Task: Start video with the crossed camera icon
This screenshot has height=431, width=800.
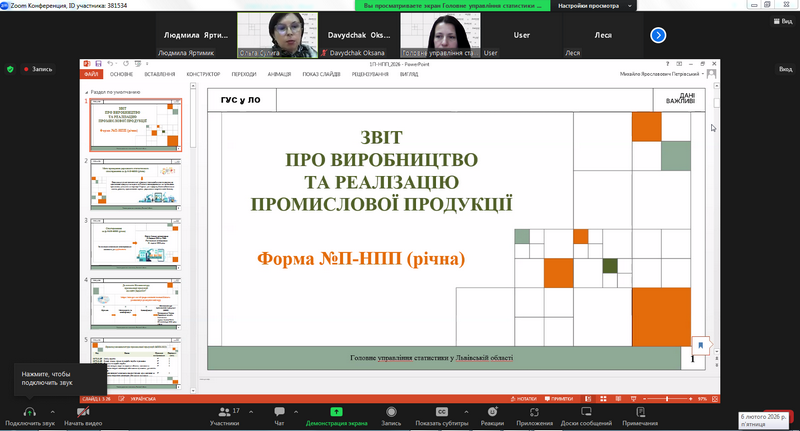Action: 83,412
